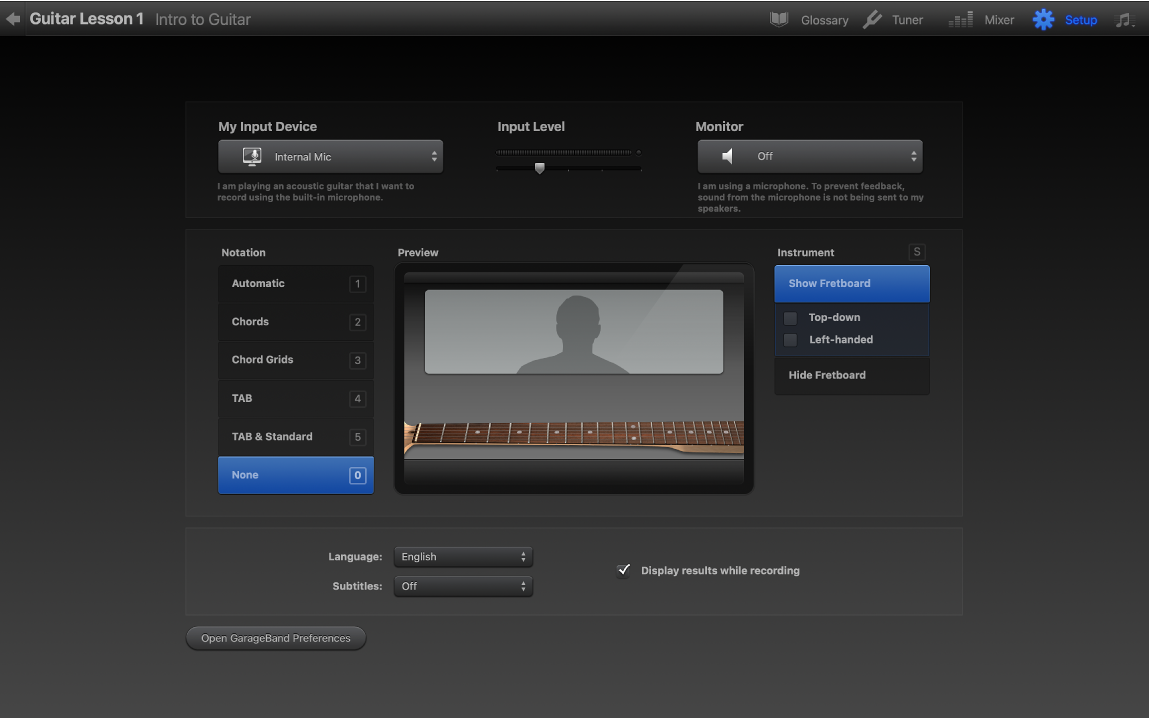The width and height of the screenshot is (1149, 718).
Task: Expand the Language dropdown
Action: (x=463, y=557)
